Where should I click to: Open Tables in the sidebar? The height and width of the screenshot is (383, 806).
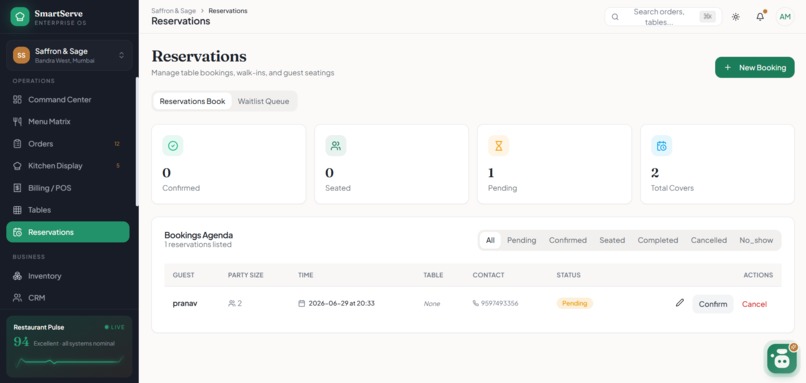coord(68,210)
